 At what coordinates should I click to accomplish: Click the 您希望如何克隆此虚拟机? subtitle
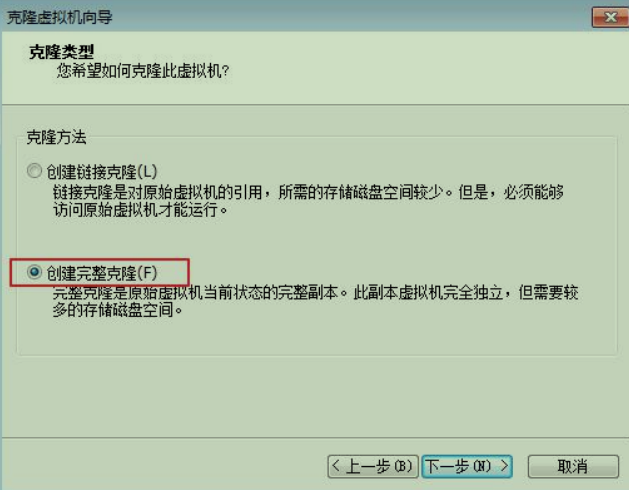143,71
